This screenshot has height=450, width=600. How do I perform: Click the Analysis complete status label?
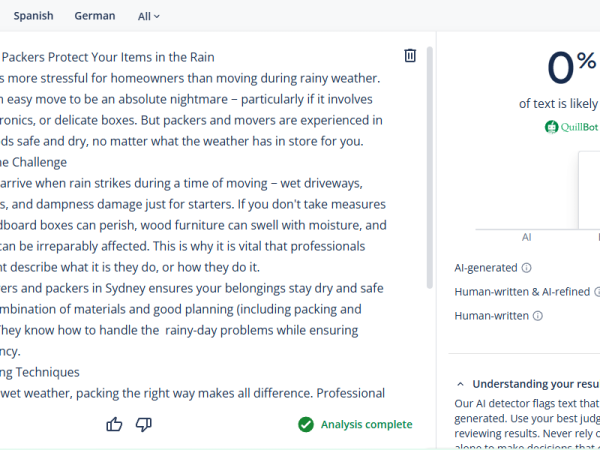[366, 424]
